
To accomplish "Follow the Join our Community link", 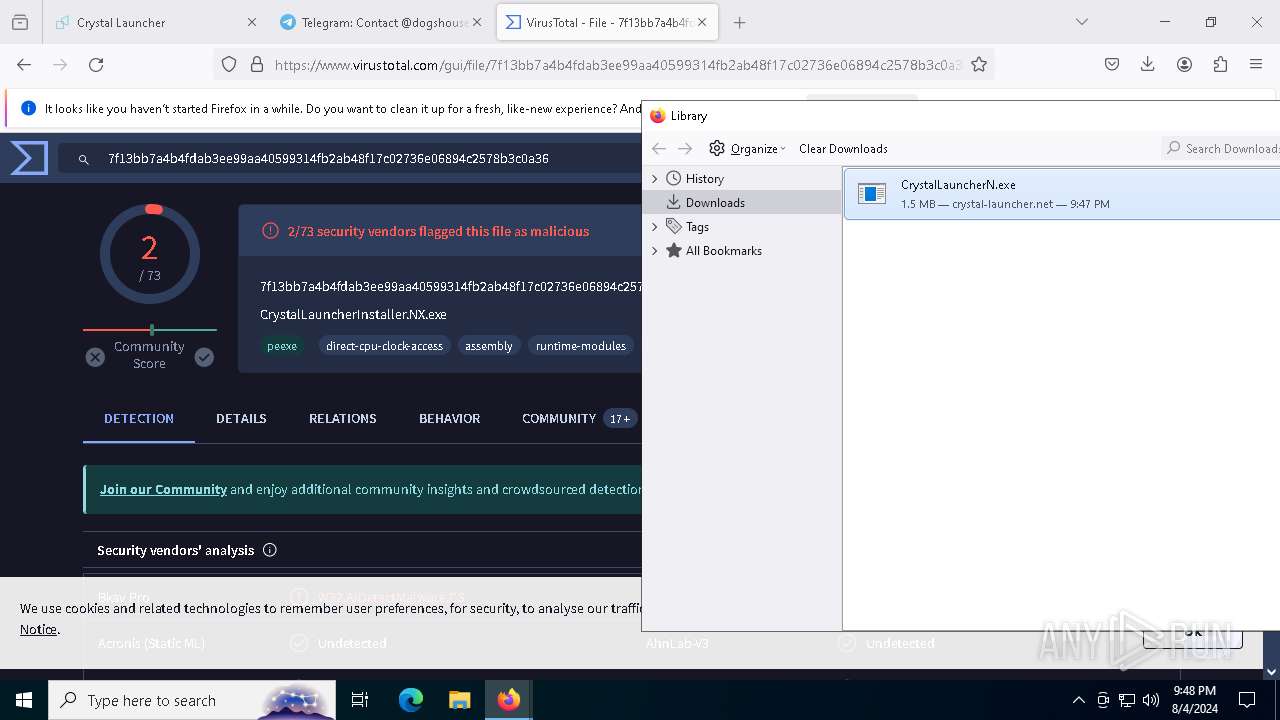I will 163,489.
